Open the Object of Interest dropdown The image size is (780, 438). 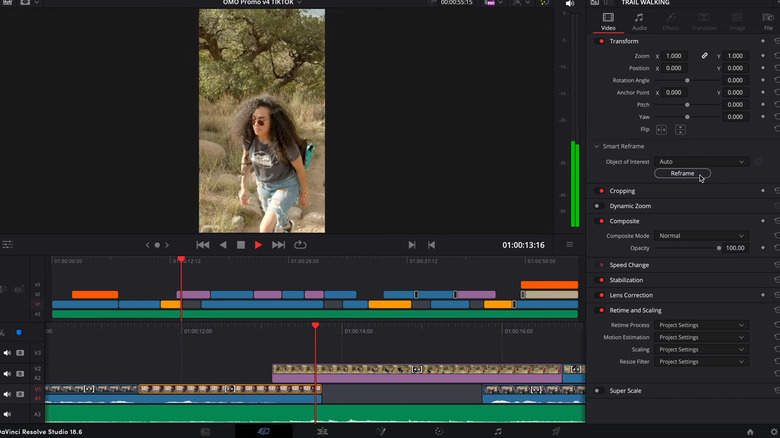[x=701, y=161]
